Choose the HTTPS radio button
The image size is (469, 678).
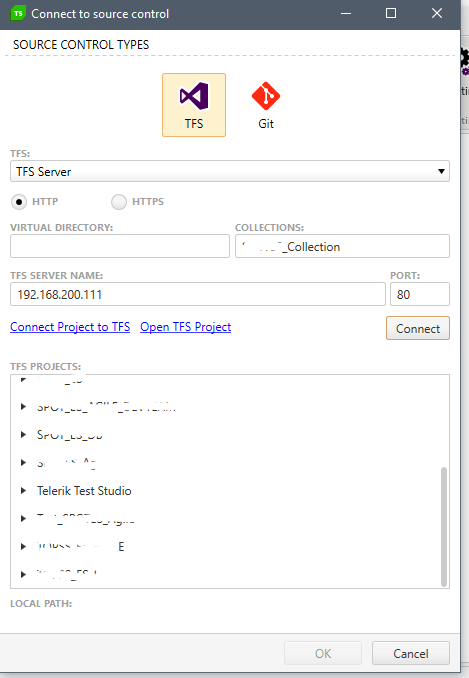pyautogui.click(x=119, y=202)
